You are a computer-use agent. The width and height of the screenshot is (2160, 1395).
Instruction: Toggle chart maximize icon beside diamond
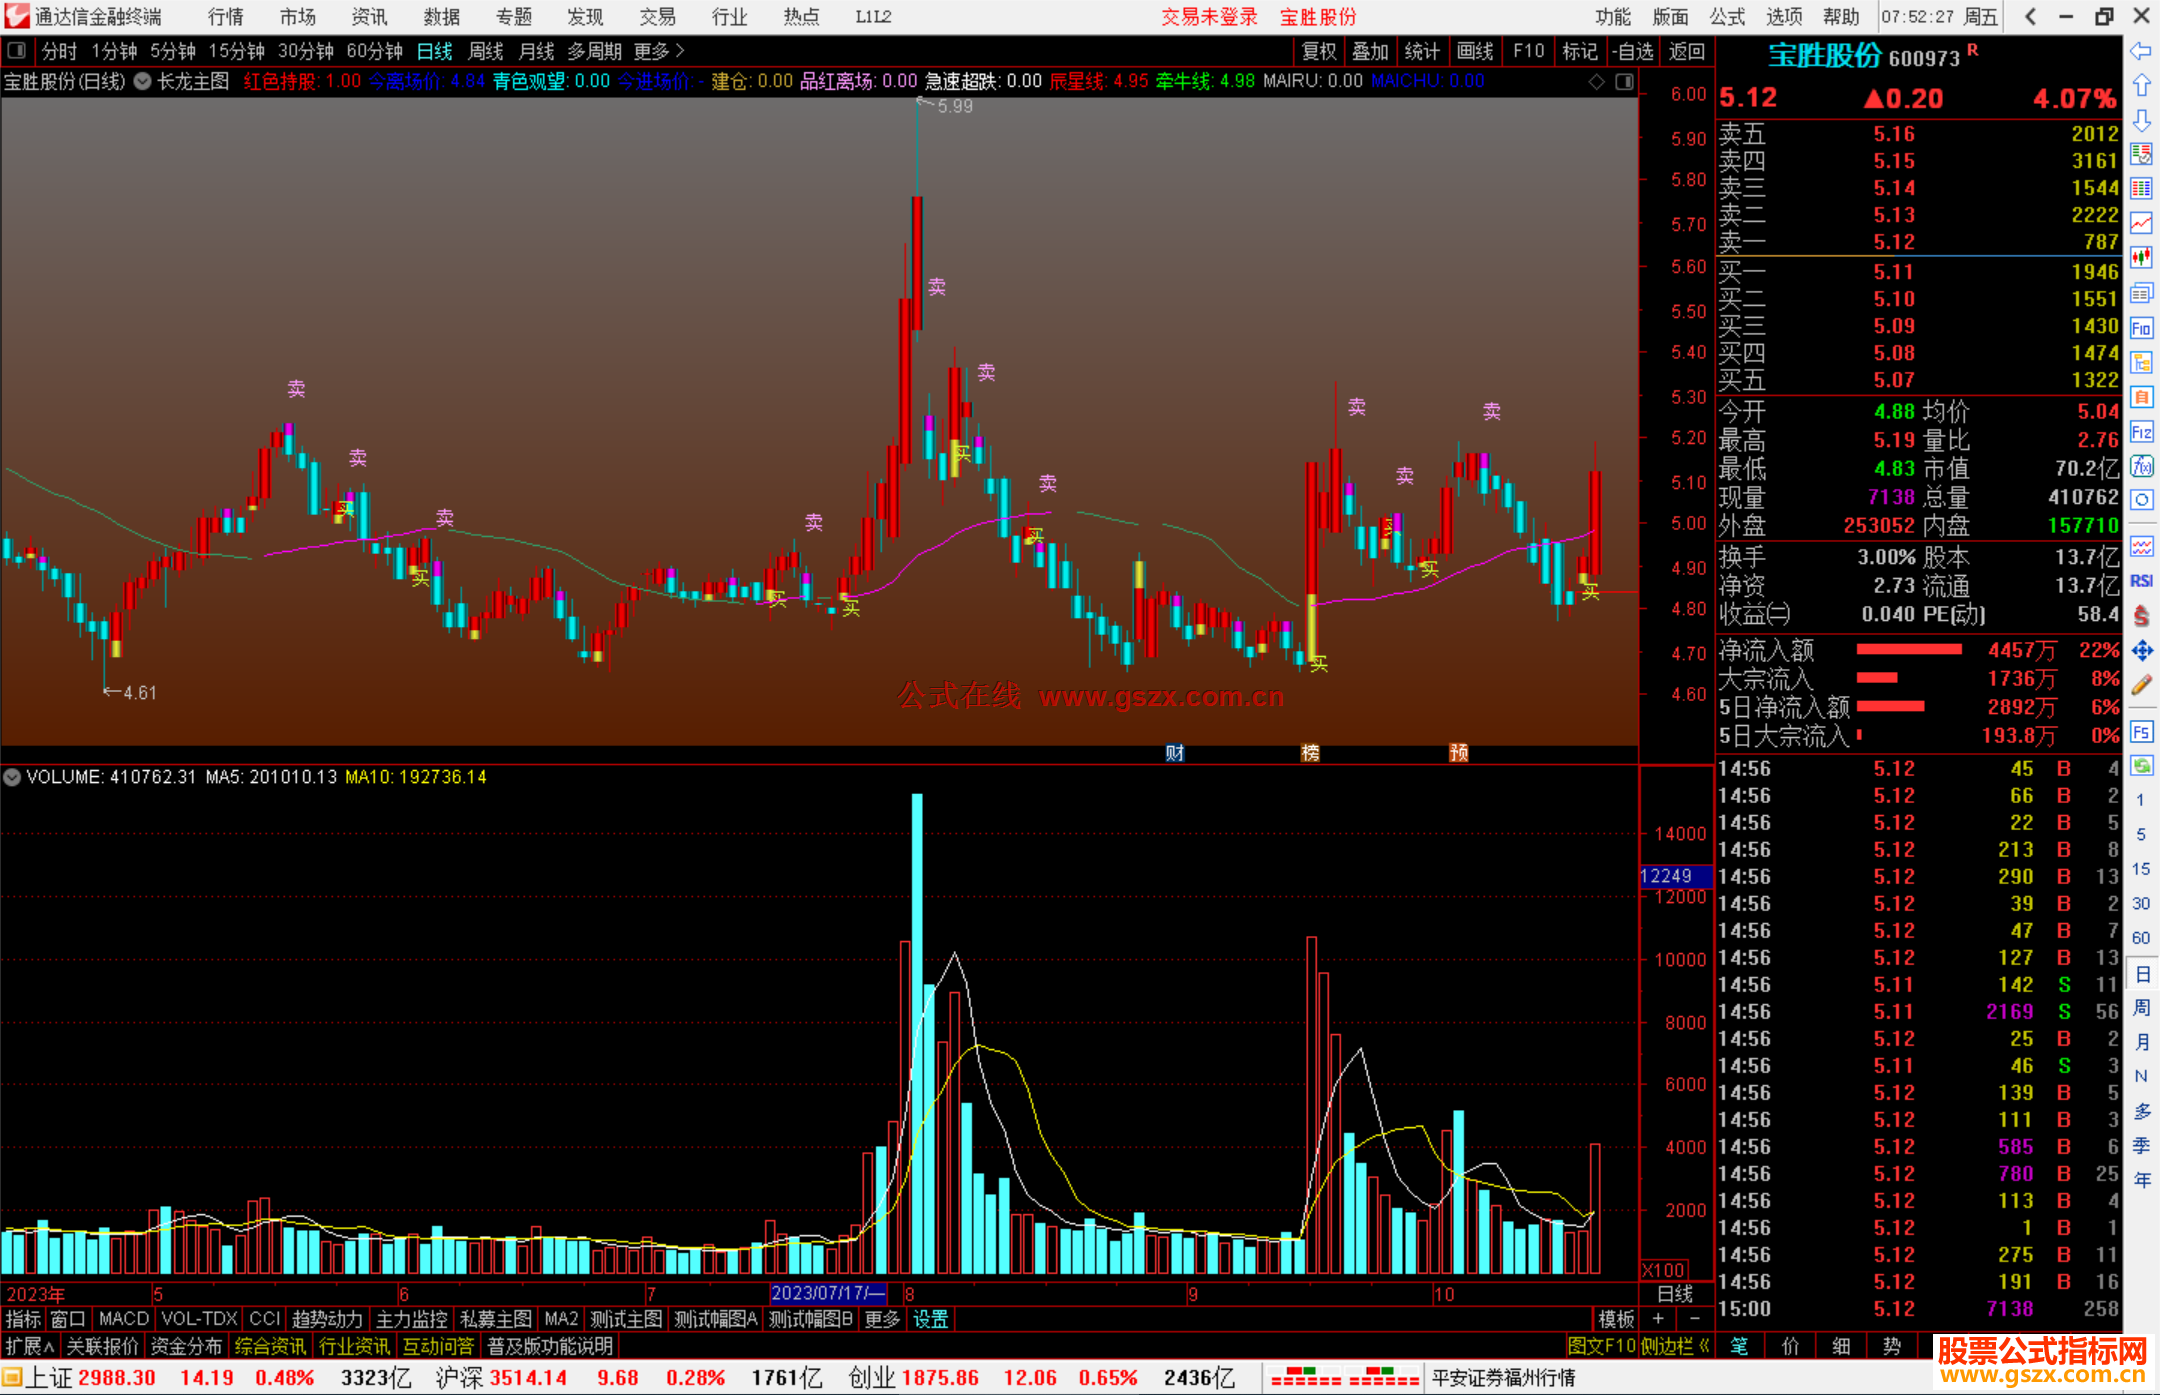point(1624,82)
